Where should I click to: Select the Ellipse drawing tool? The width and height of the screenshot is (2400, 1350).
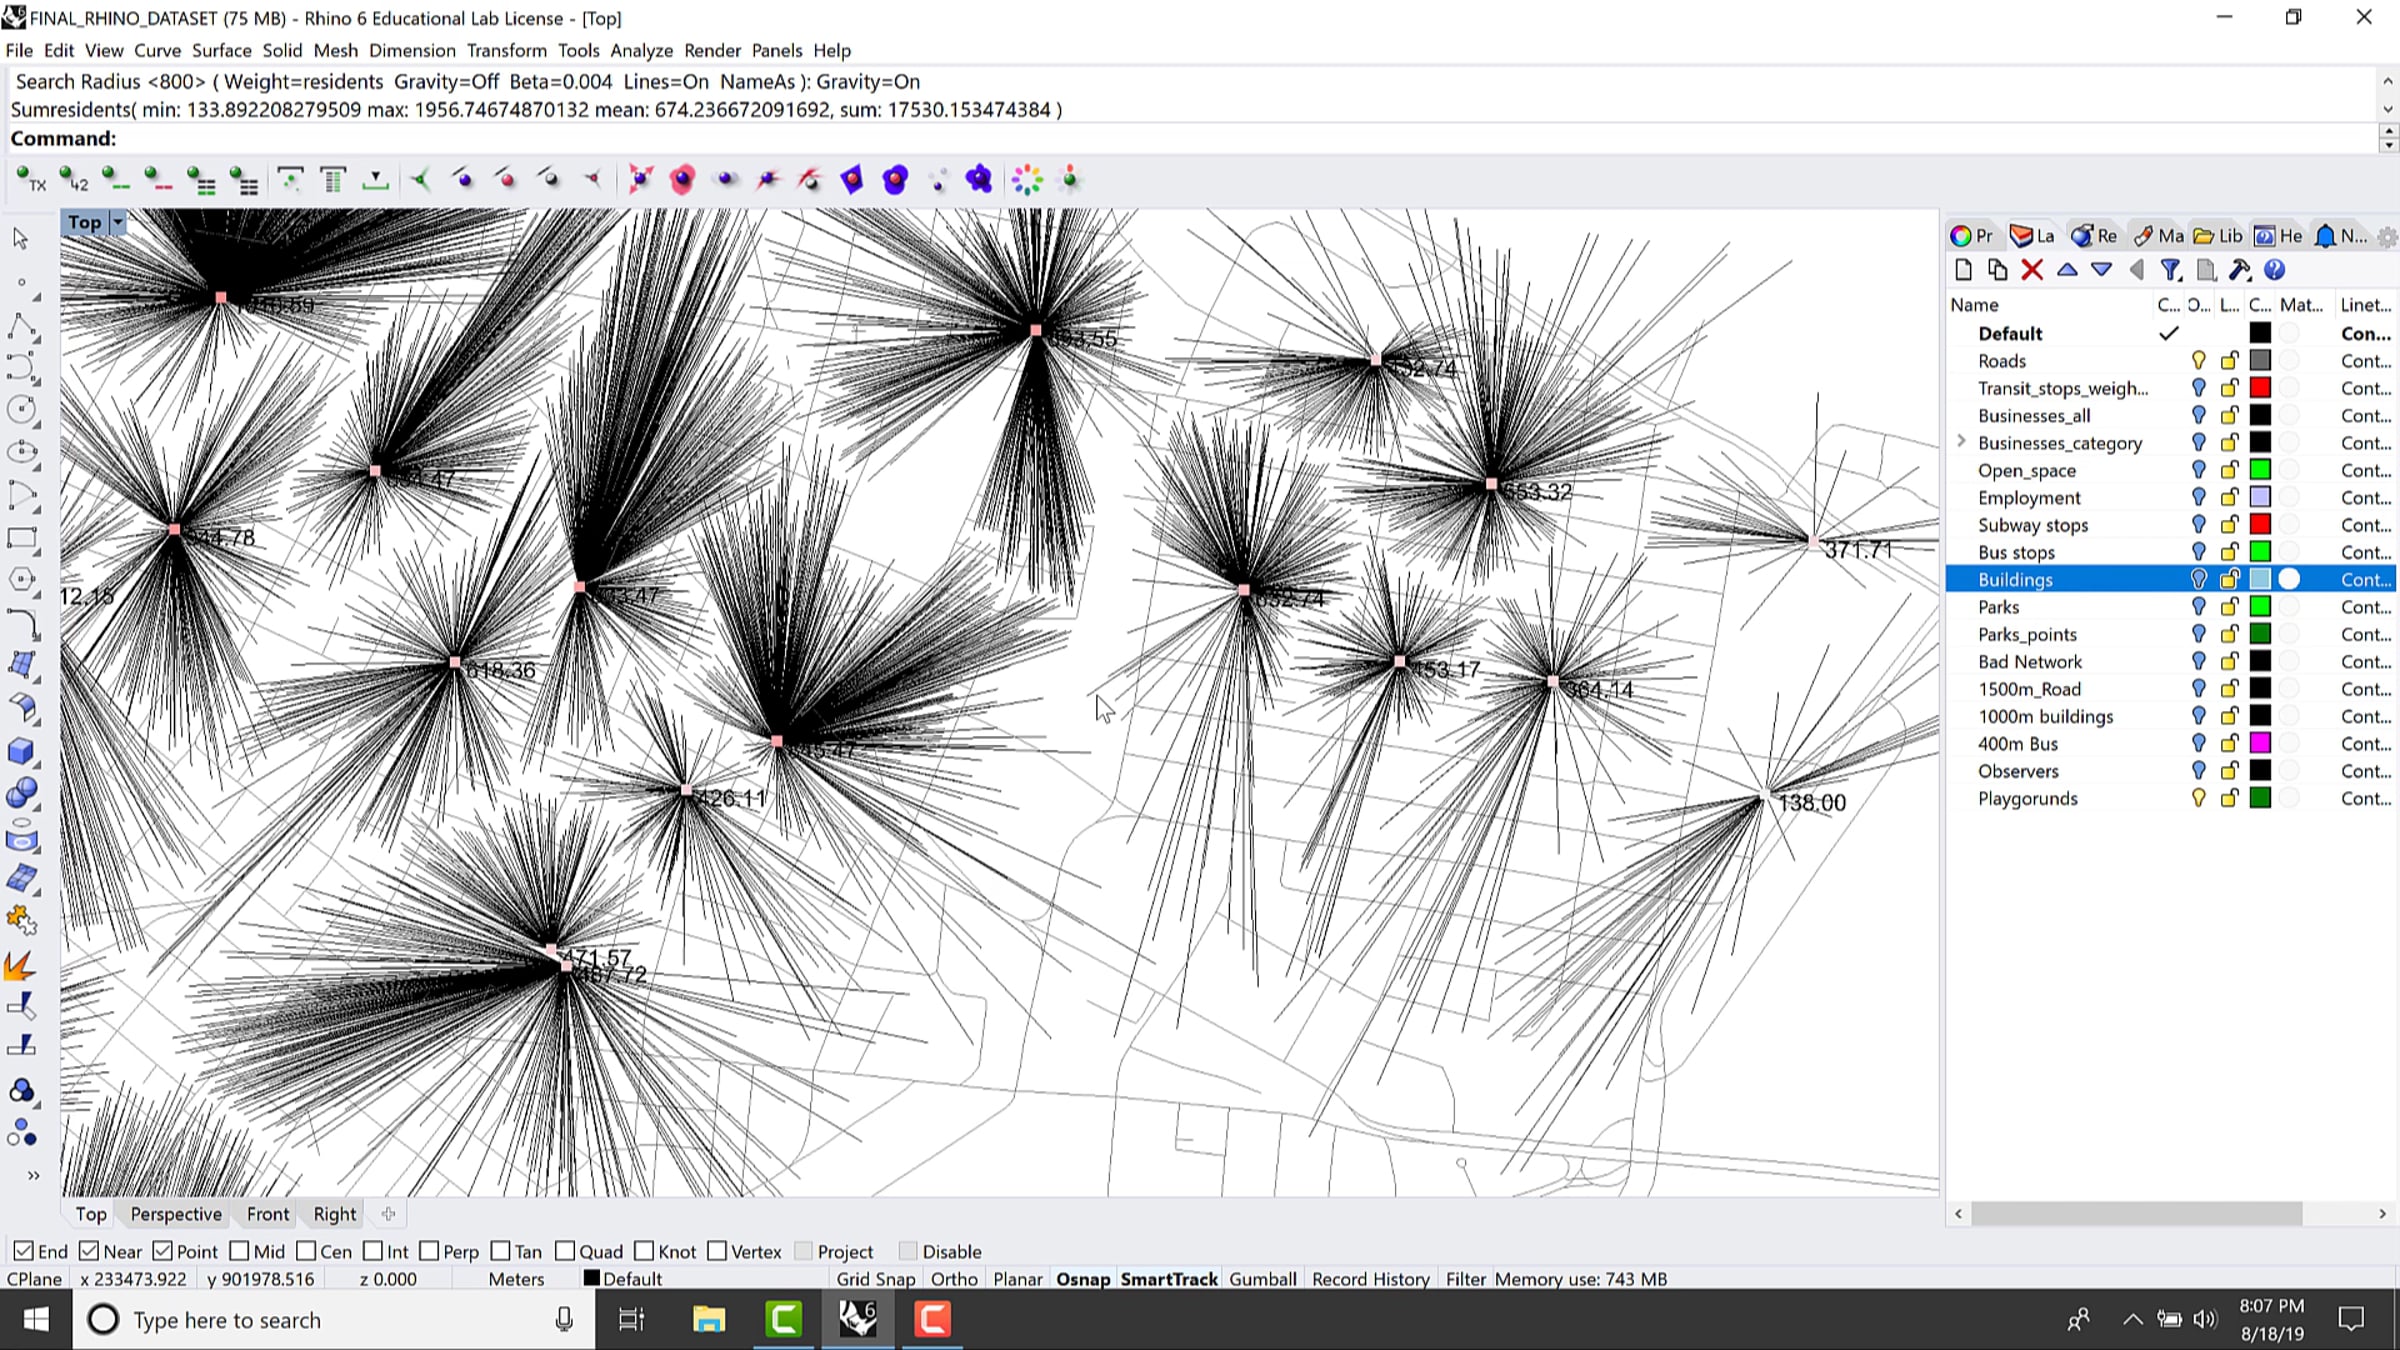pyautogui.click(x=21, y=452)
